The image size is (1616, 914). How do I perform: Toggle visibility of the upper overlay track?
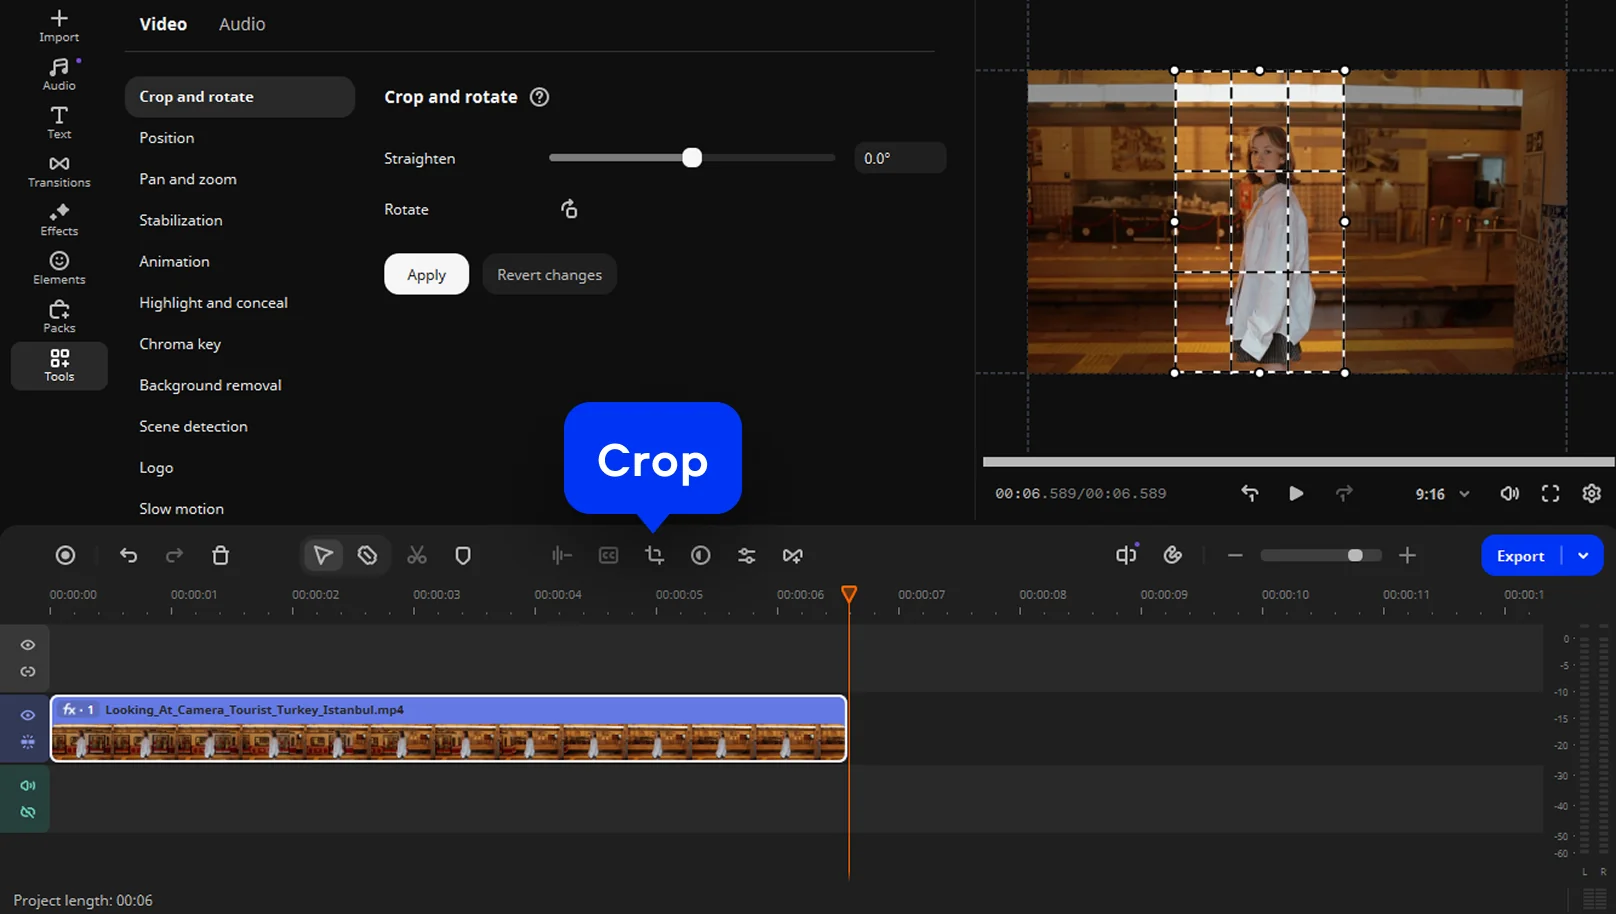(28, 645)
